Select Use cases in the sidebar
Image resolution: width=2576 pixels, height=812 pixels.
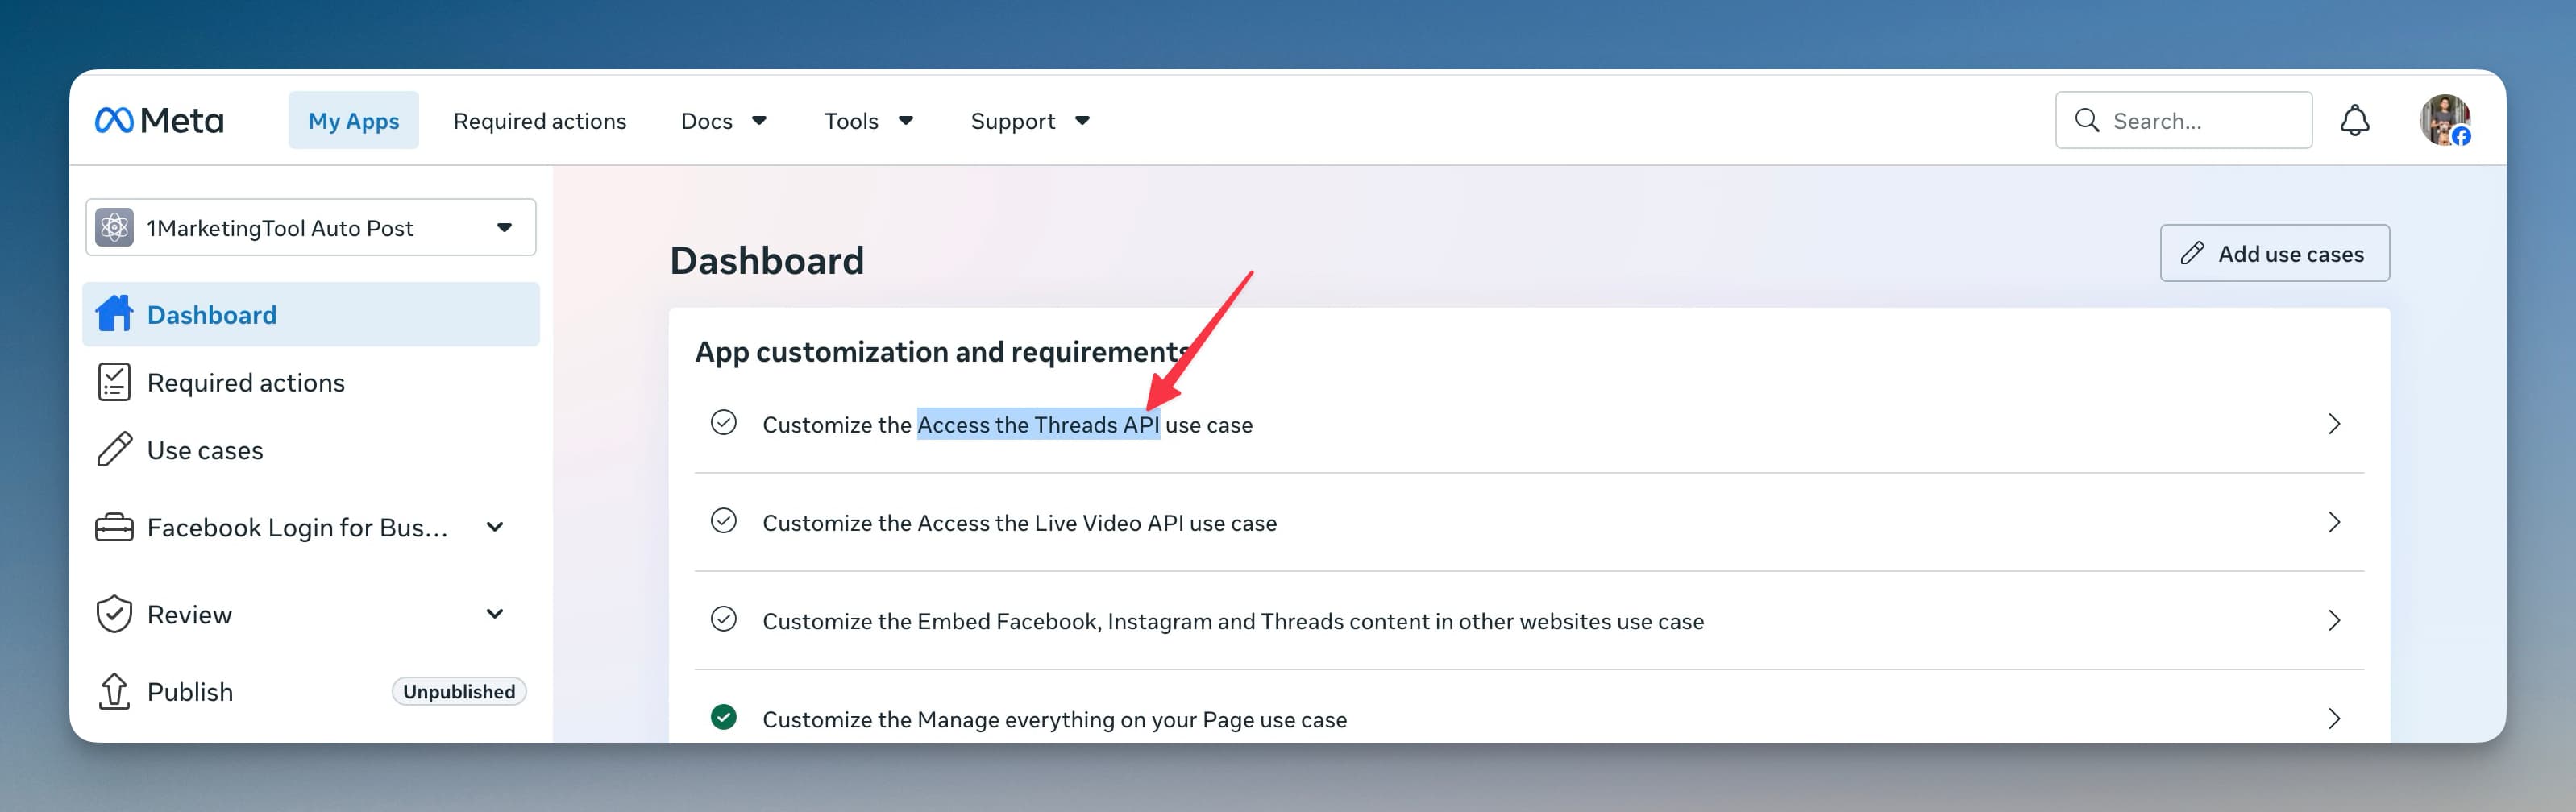(311, 450)
